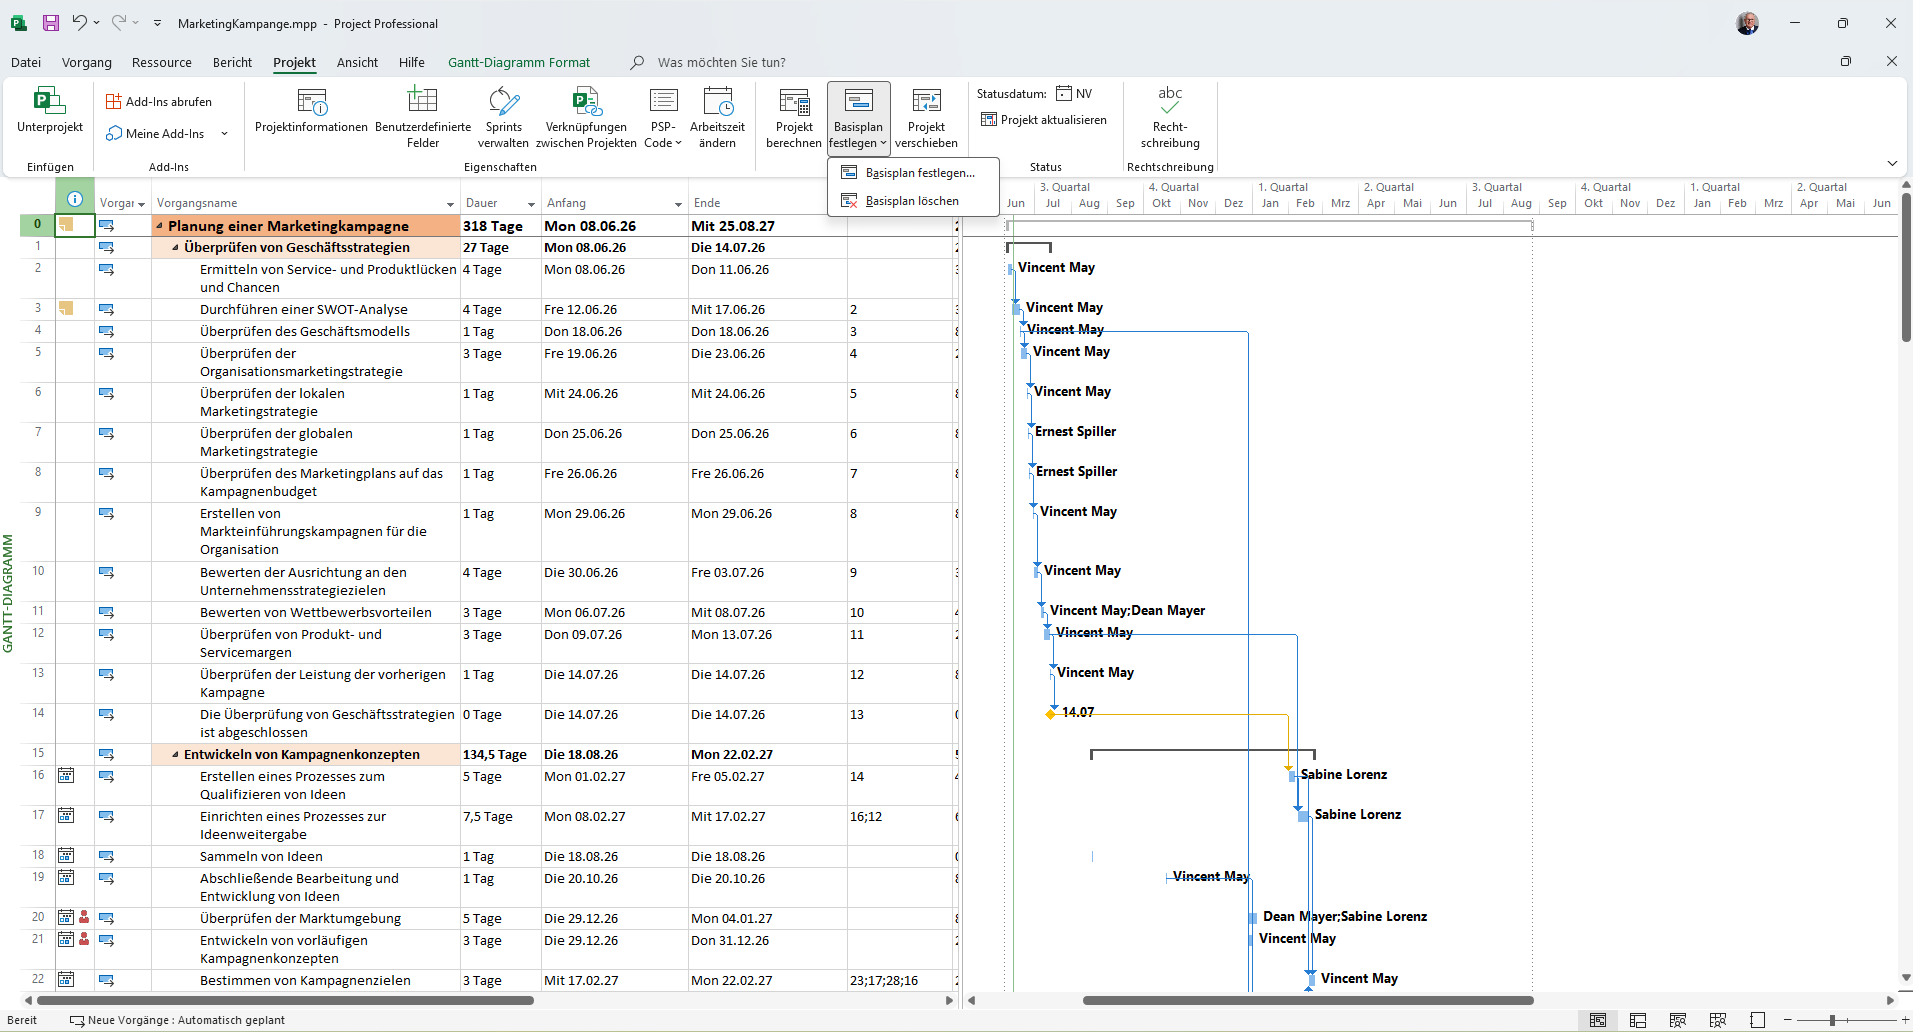Select Basisplan festlegen... menu entry

point(913,173)
